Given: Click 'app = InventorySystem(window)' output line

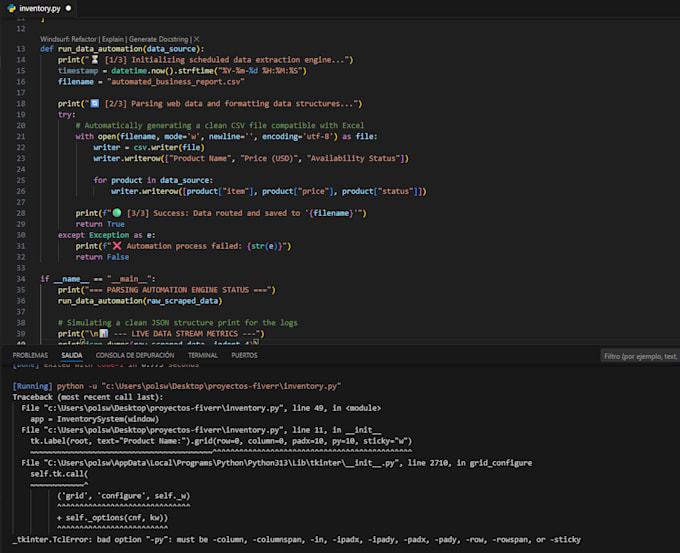Looking at the screenshot, I should (x=94, y=419).
